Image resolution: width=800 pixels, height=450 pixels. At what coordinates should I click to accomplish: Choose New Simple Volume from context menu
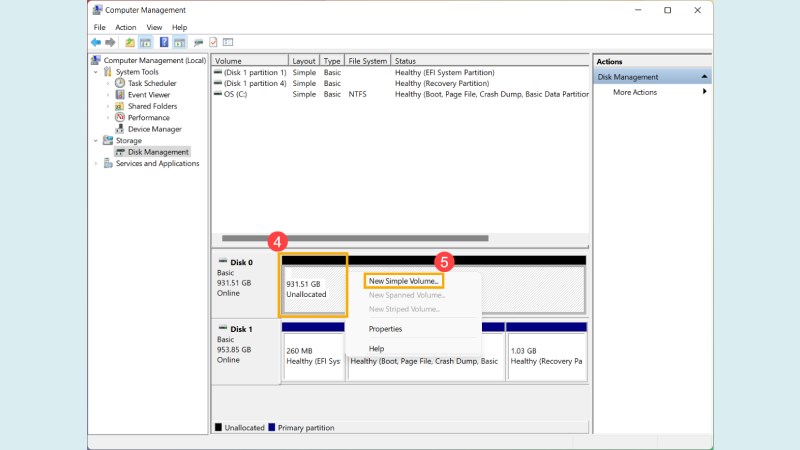[404, 281]
